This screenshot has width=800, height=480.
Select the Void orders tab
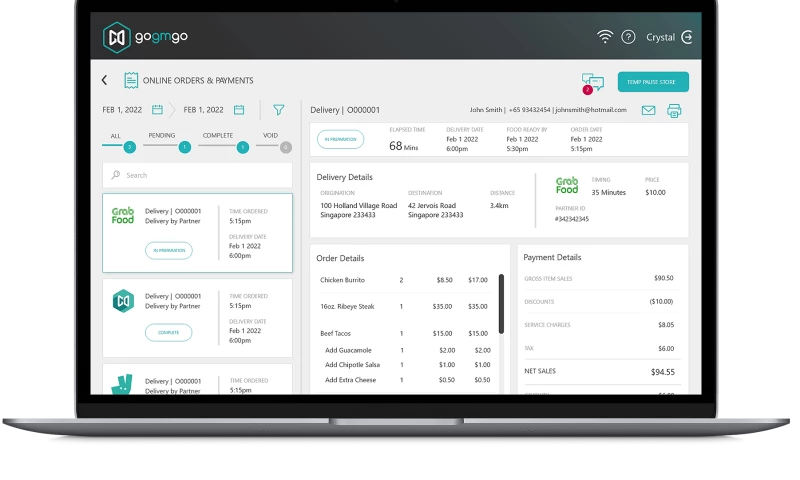(270, 135)
